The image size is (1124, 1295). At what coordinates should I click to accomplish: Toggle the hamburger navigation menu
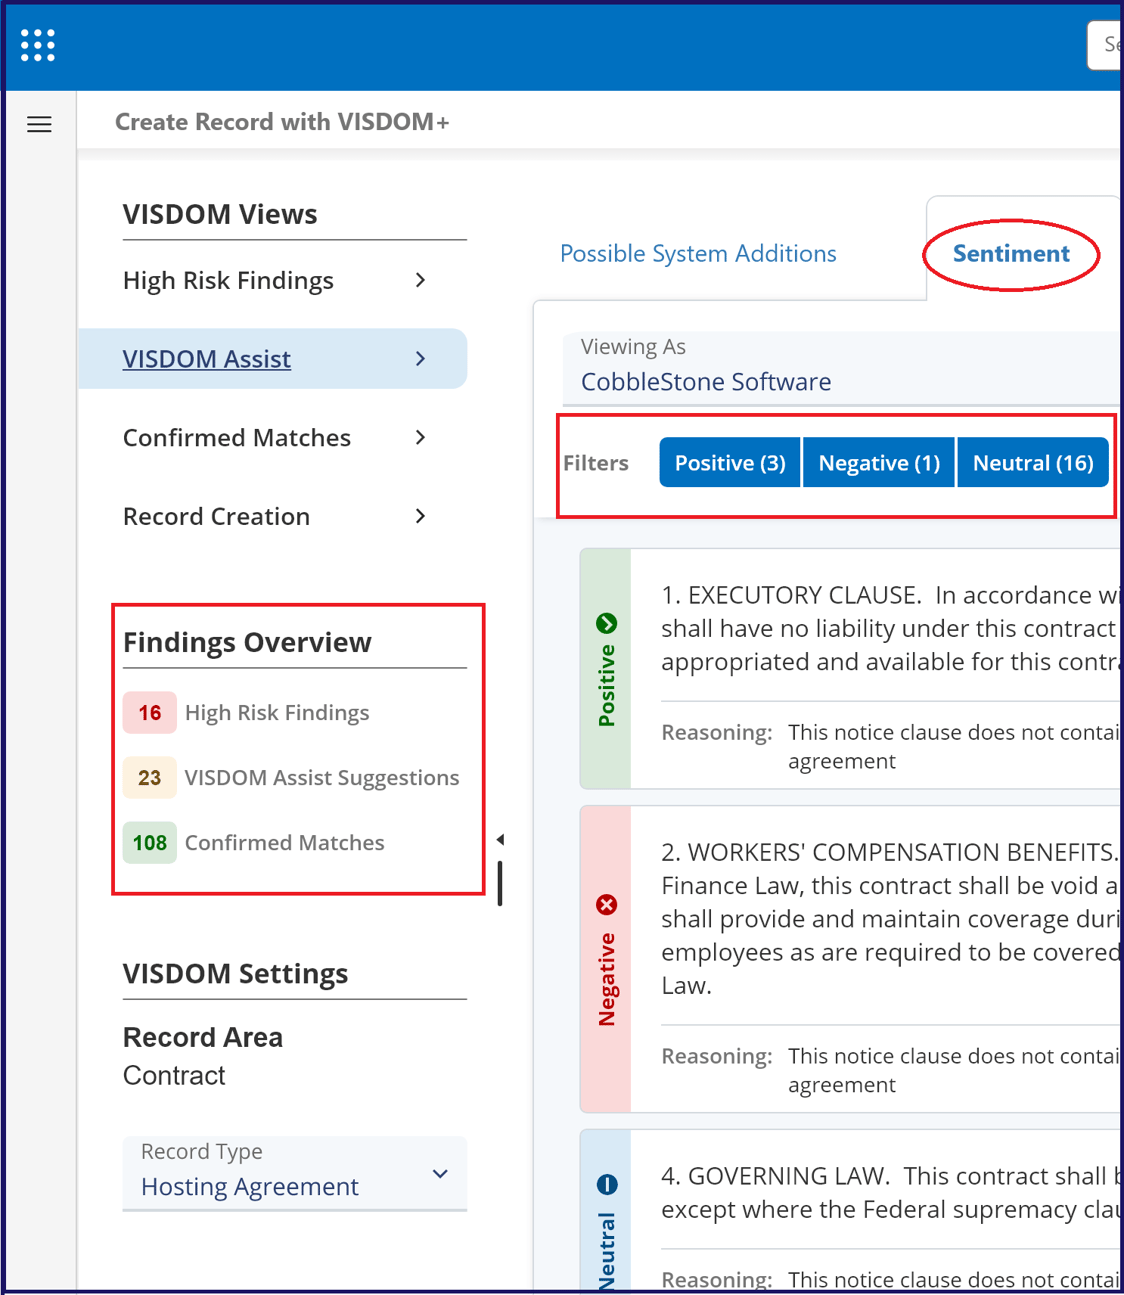pos(39,125)
